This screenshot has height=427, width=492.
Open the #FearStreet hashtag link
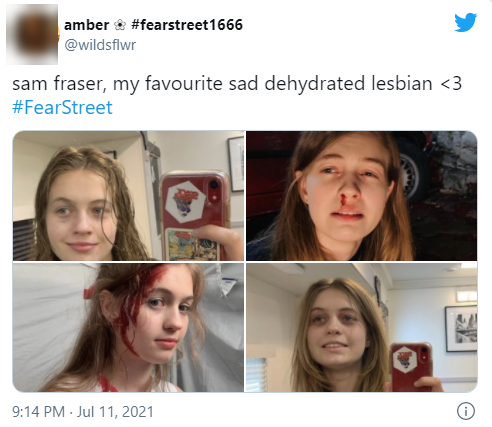click(62, 108)
